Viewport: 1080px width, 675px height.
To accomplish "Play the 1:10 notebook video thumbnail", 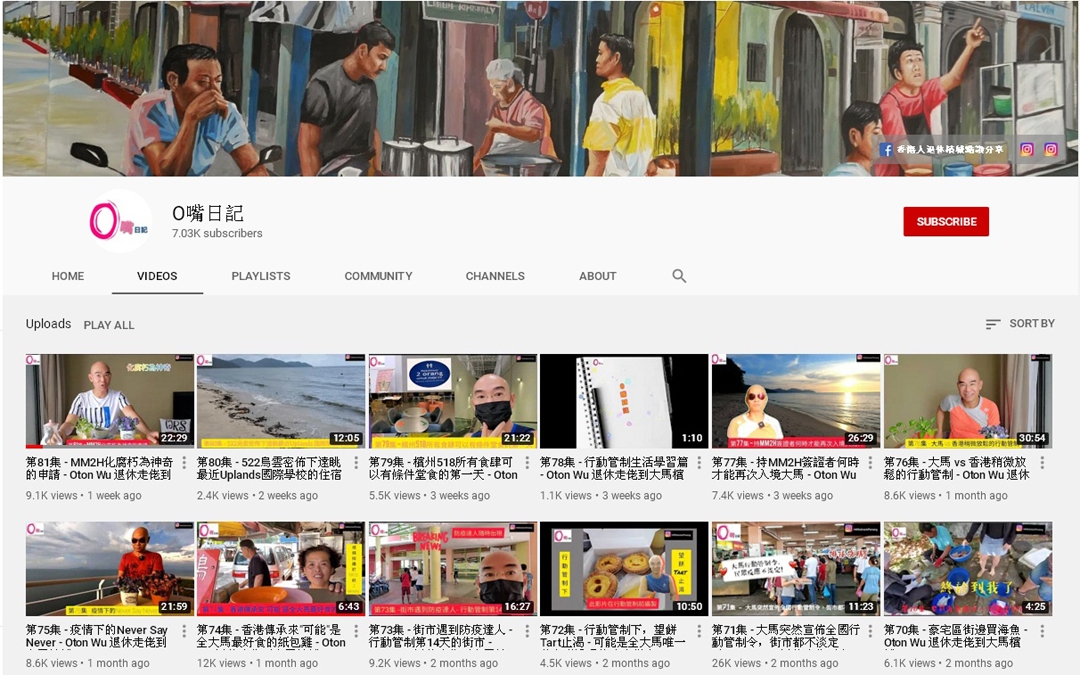I will [624, 401].
